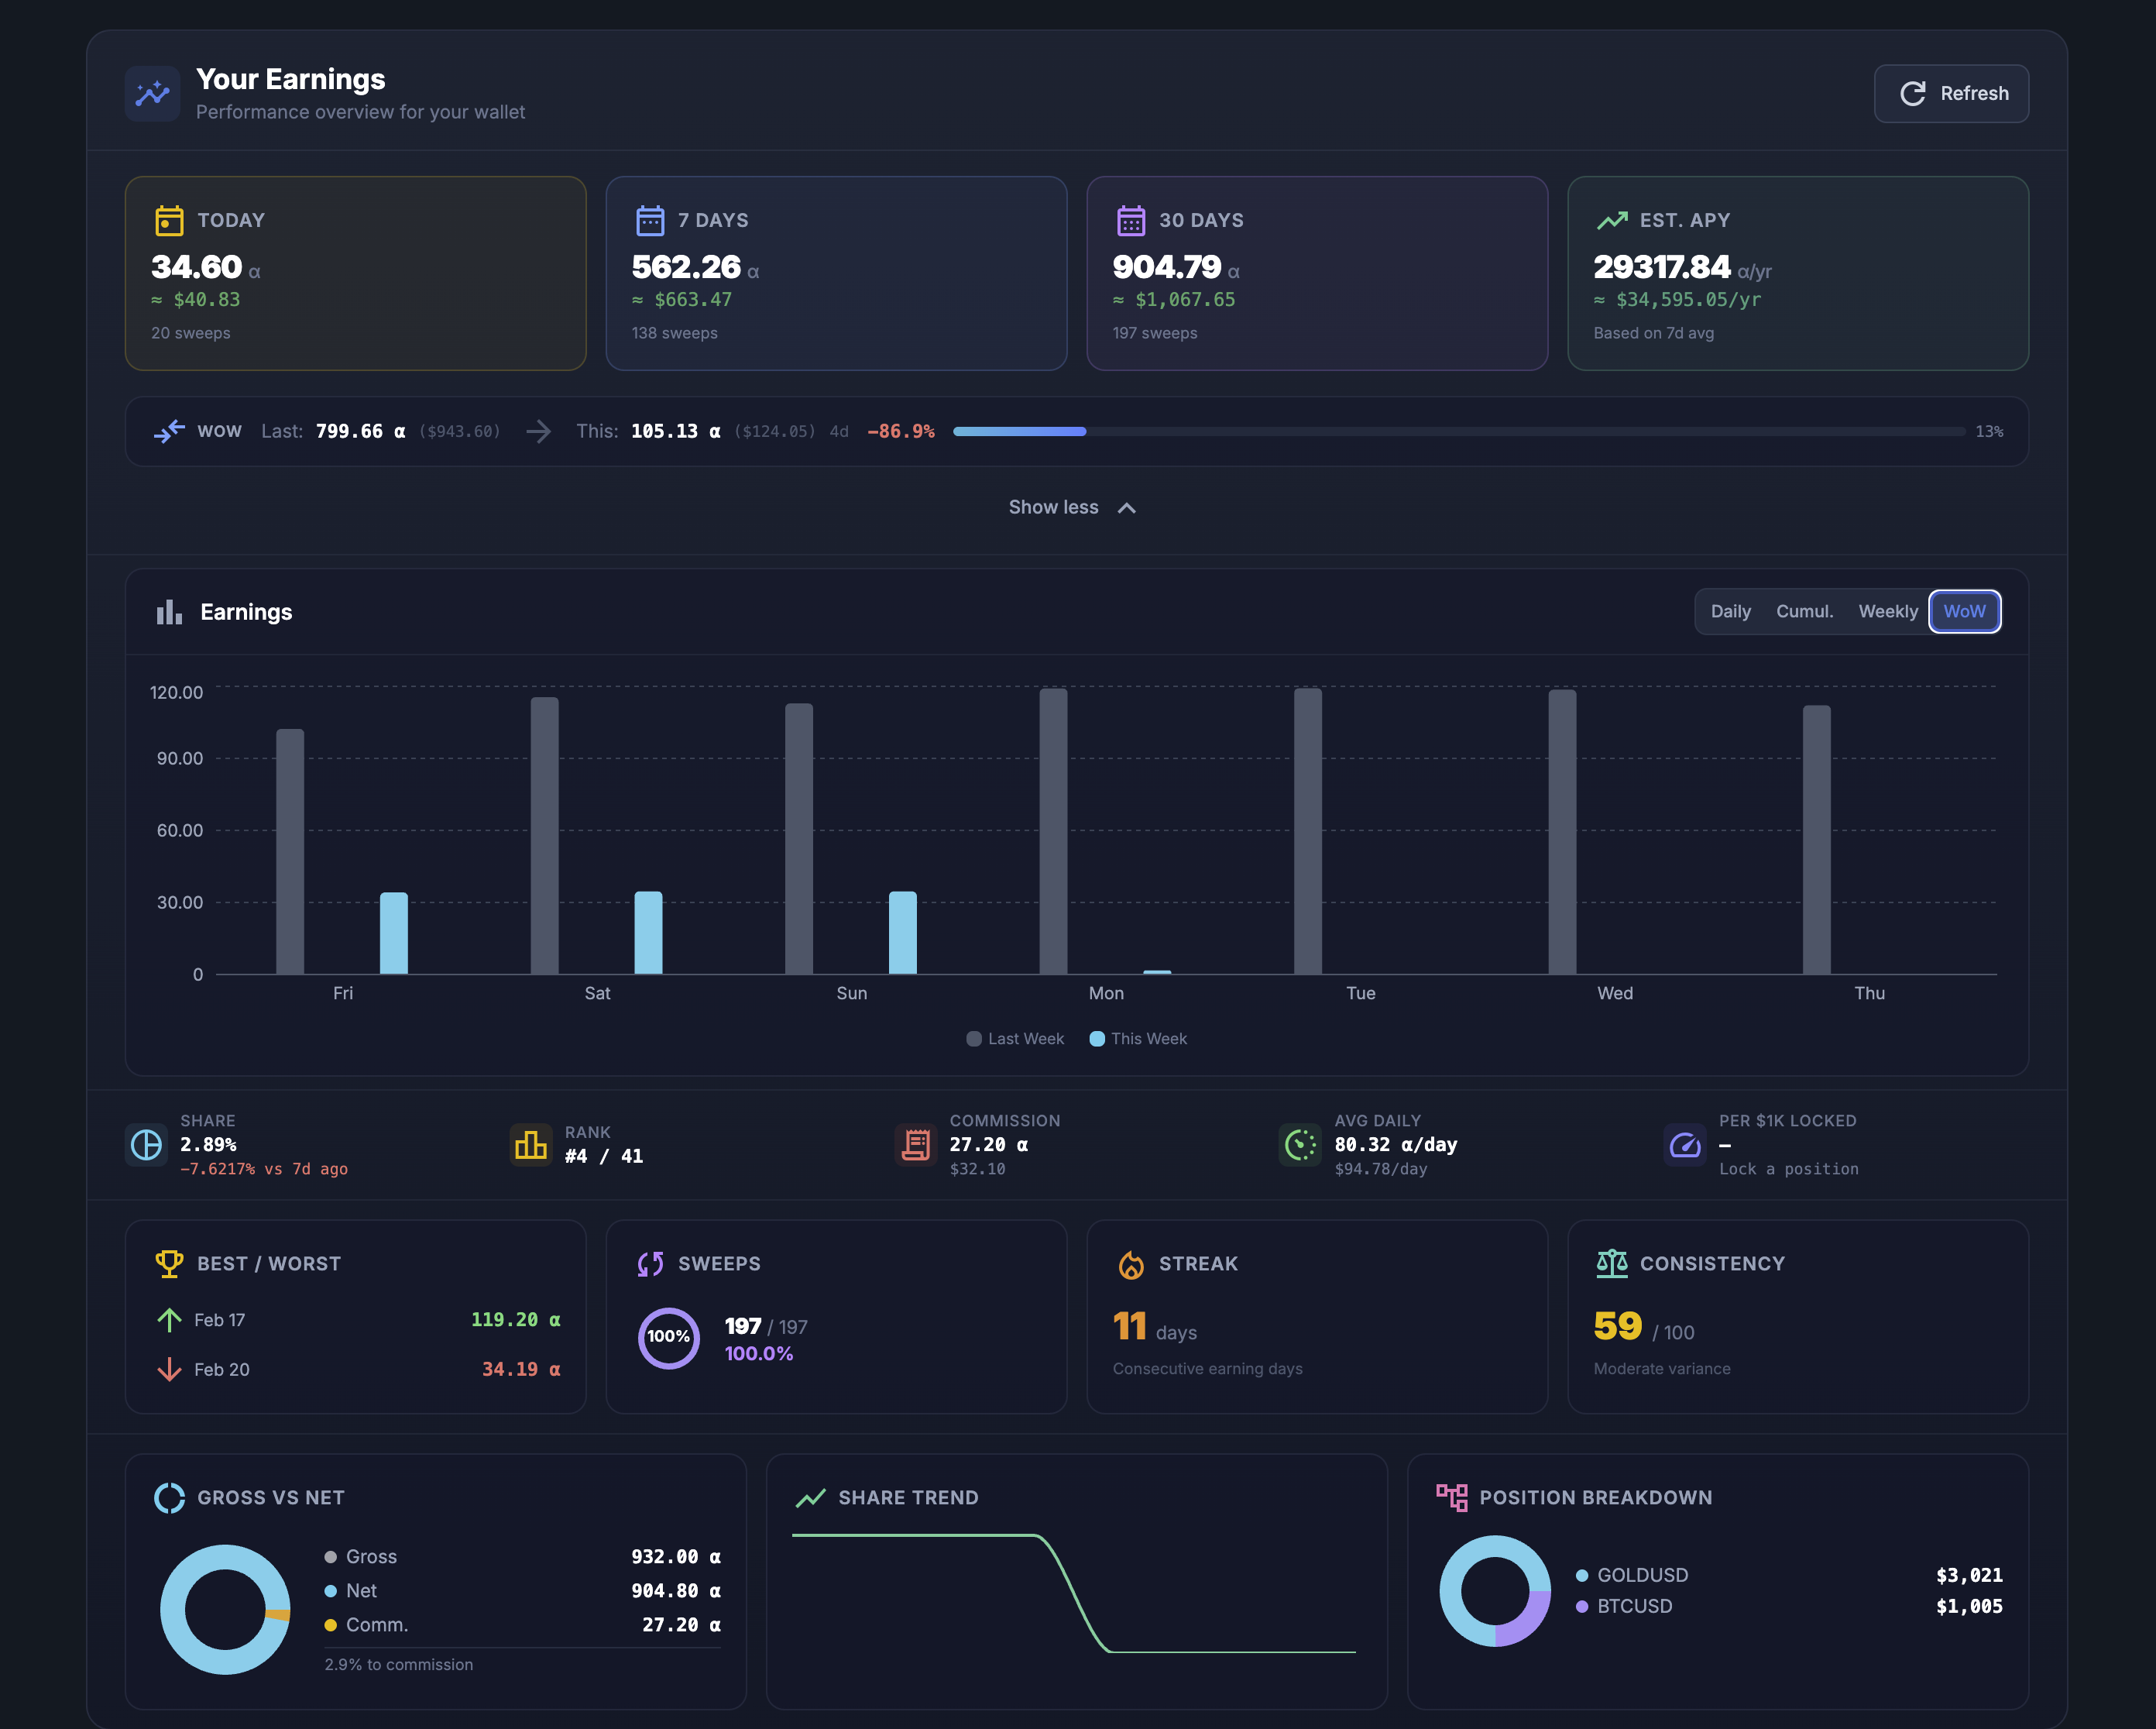Click the Share pie chart icon
Viewport: 2156px width, 1729px height.
click(x=147, y=1144)
